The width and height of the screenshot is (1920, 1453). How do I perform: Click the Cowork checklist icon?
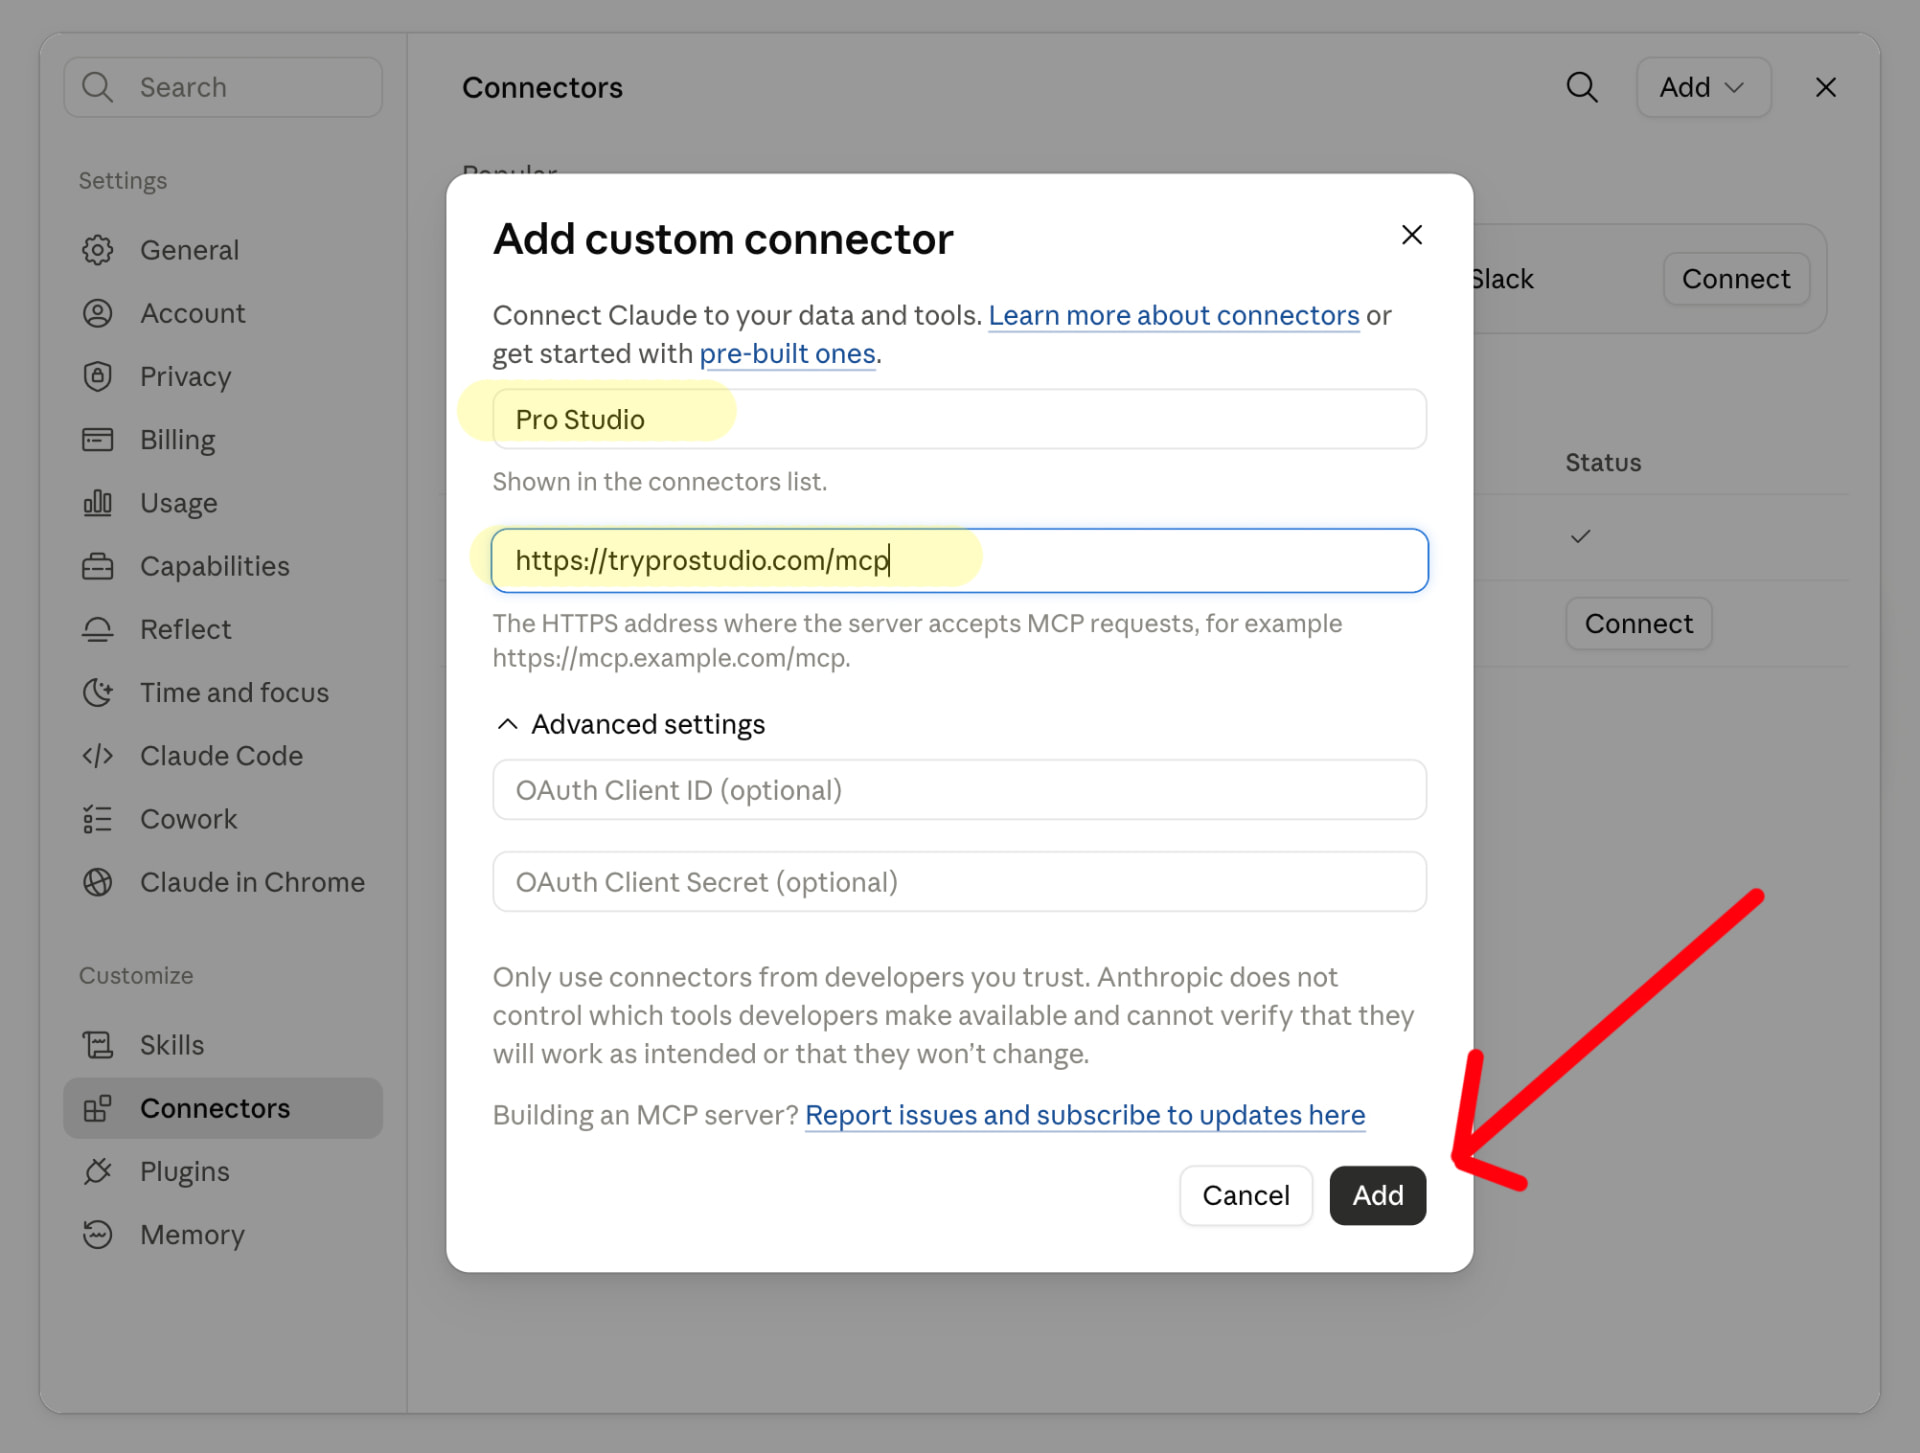[97, 819]
